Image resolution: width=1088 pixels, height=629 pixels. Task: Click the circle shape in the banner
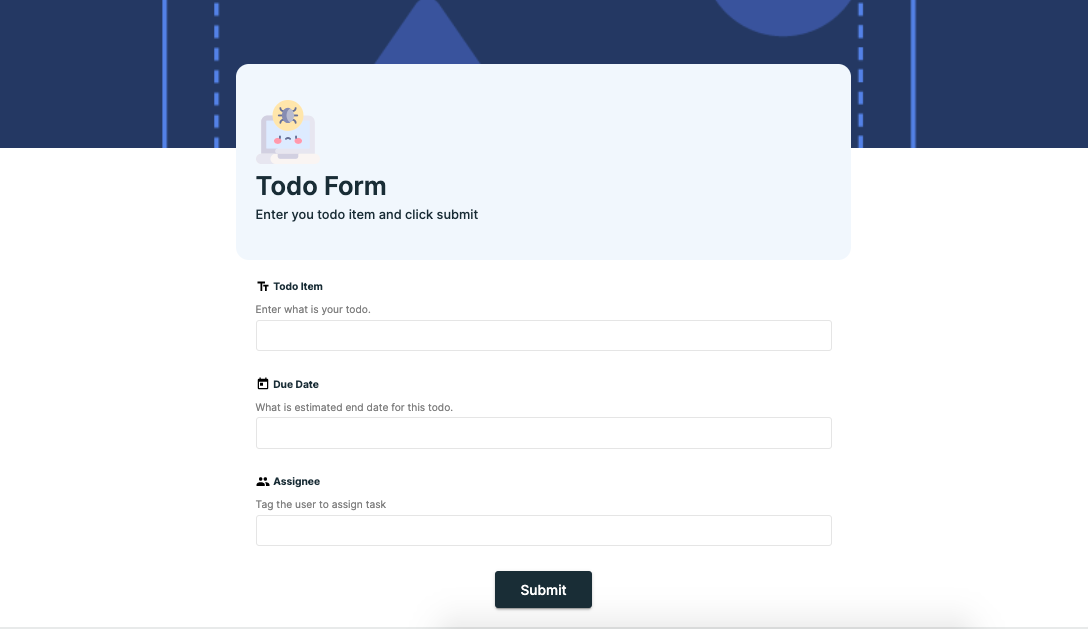pyautogui.click(x=783, y=17)
